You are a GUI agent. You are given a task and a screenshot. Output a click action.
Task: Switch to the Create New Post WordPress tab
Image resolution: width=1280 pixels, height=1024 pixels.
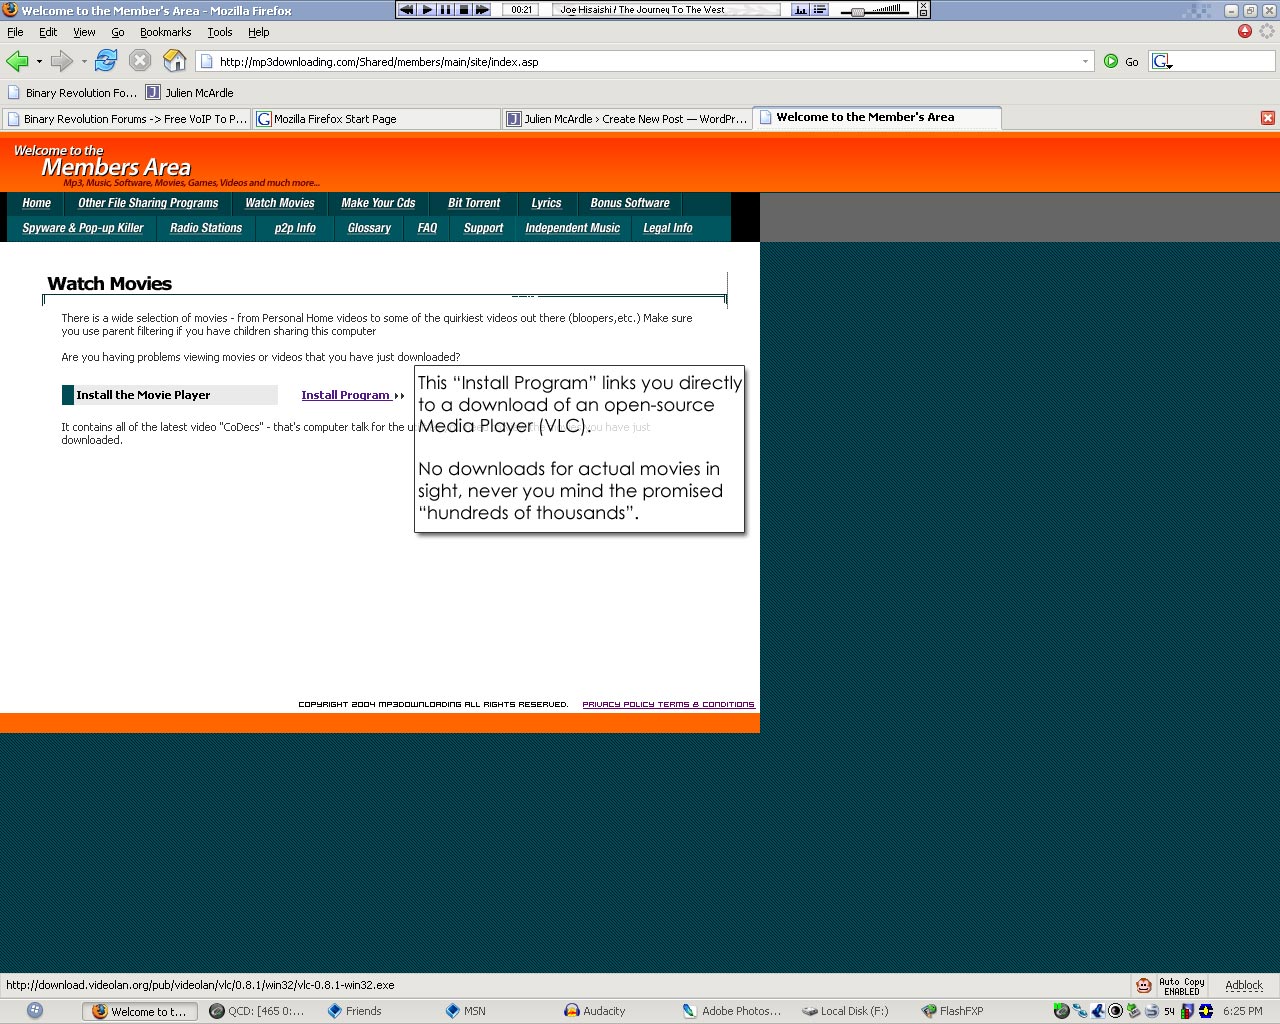click(x=627, y=119)
